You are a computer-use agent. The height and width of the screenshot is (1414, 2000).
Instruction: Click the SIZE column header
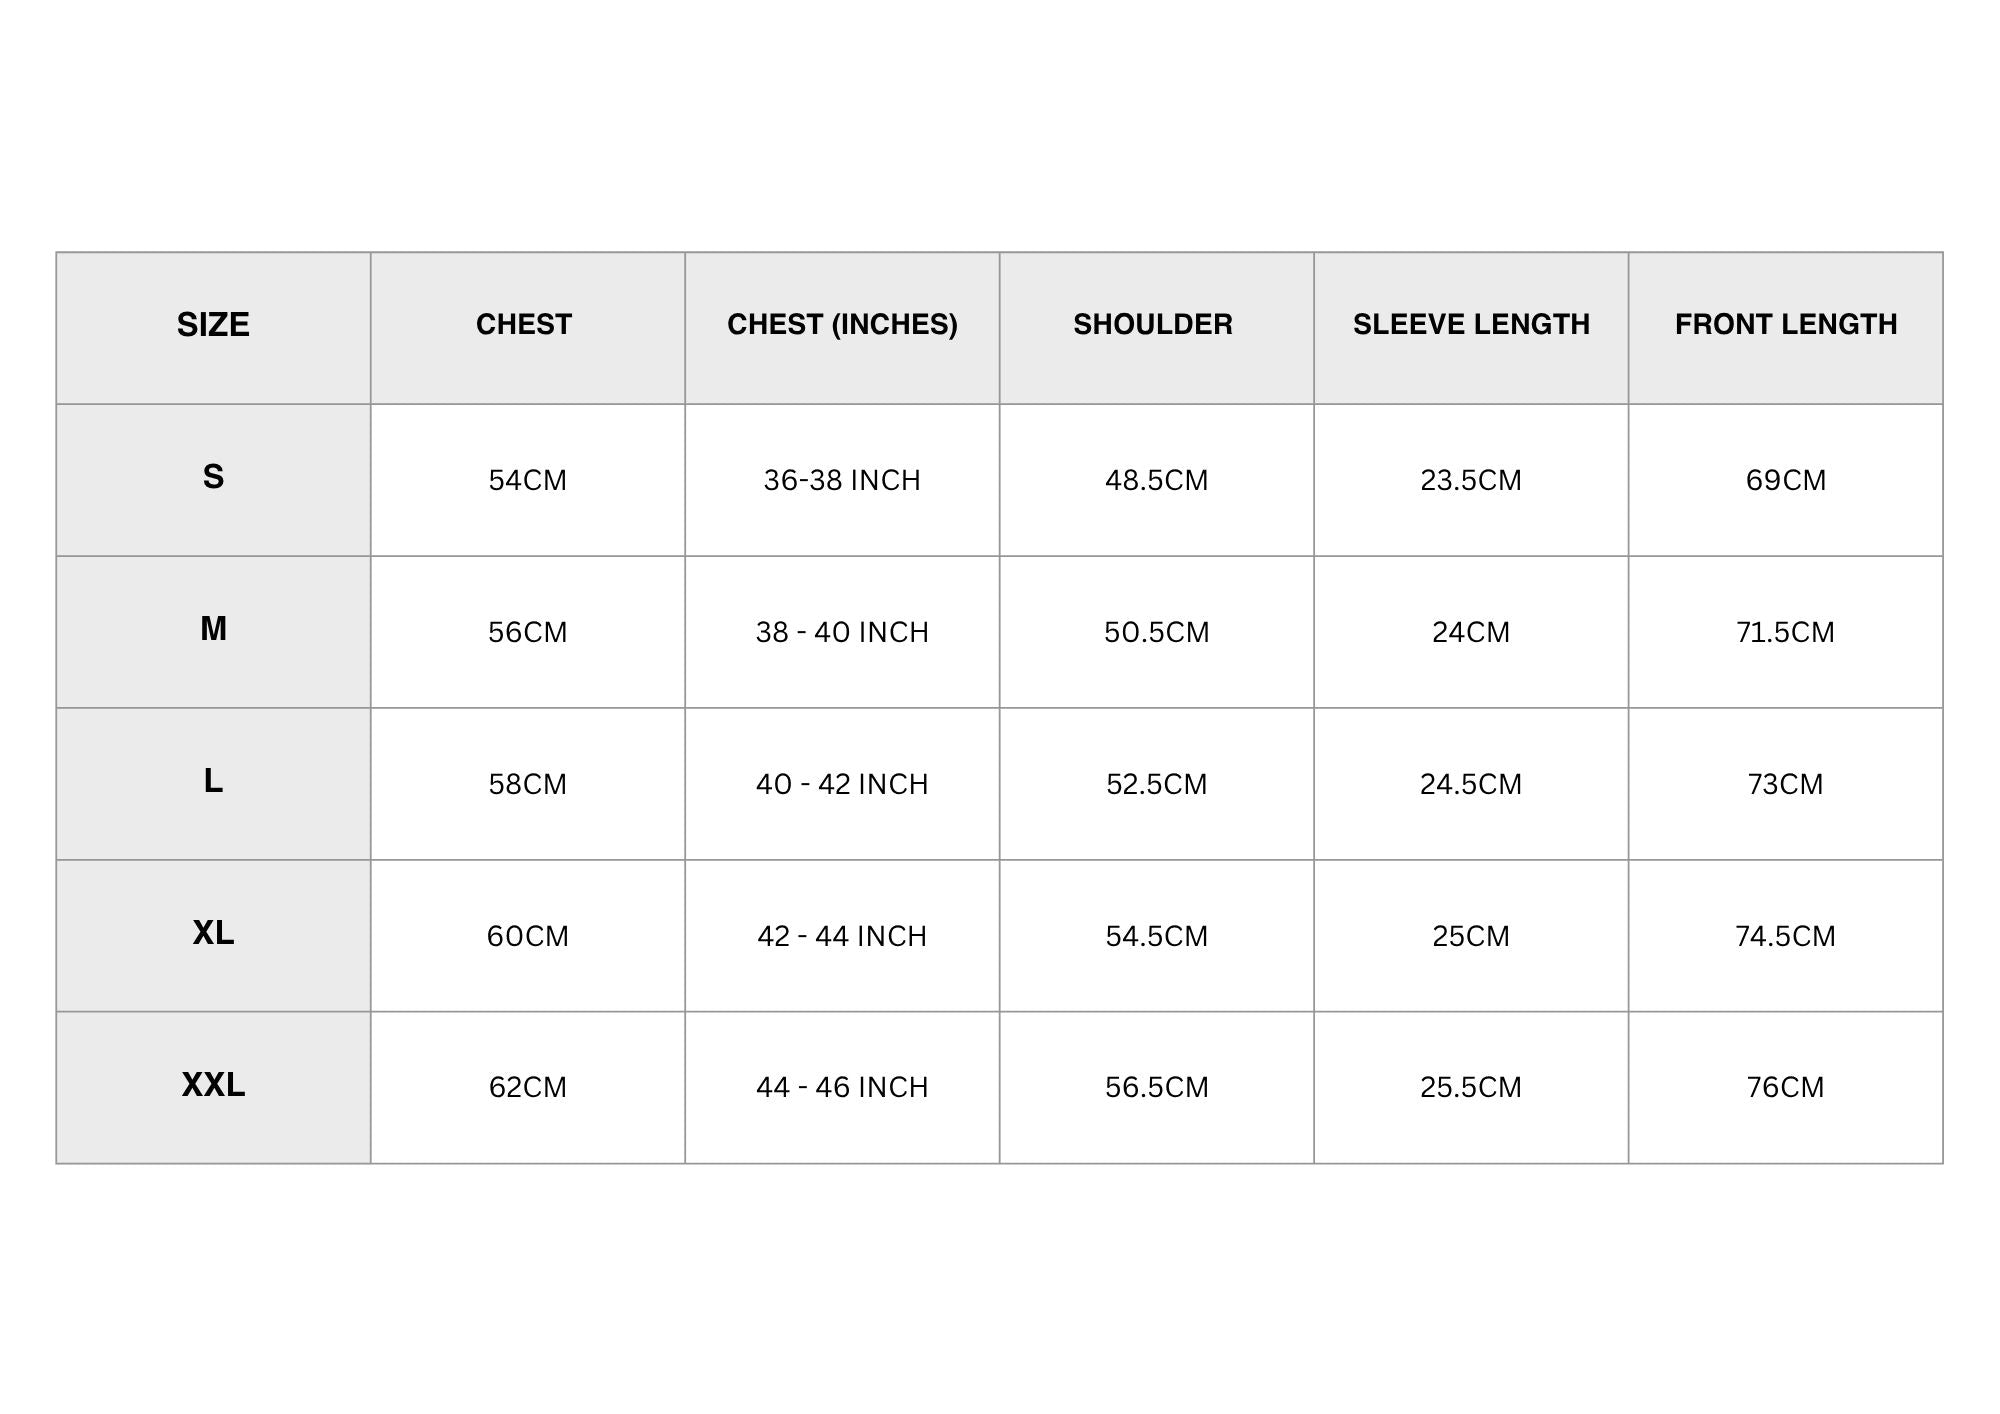click(213, 325)
